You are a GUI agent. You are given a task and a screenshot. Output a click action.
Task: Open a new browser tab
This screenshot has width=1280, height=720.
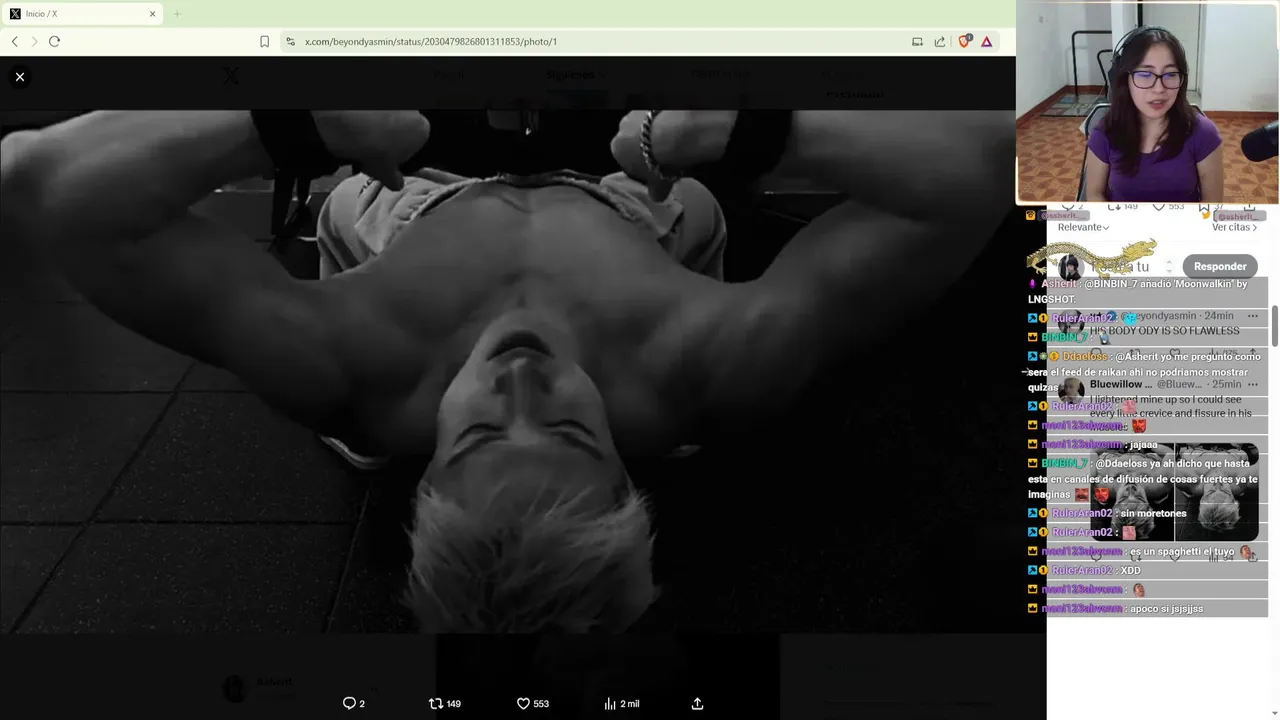177,14
